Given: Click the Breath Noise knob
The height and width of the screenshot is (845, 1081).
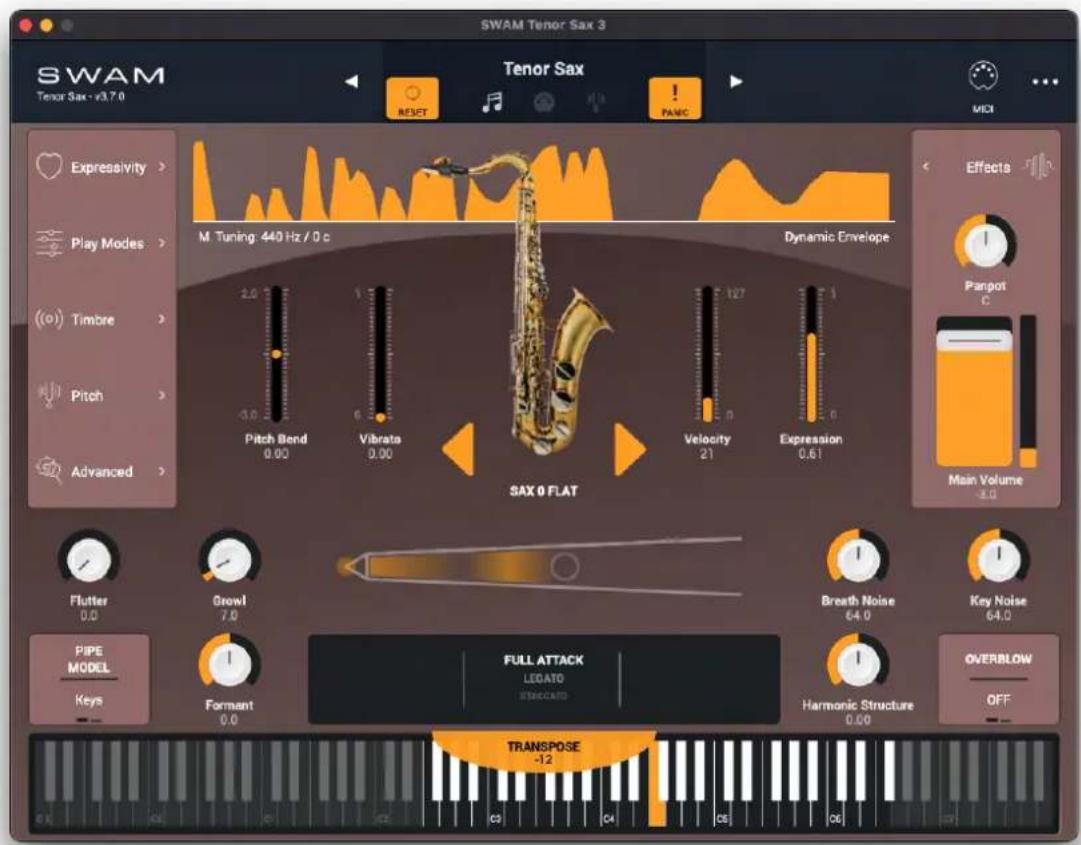Looking at the screenshot, I should tap(858, 560).
